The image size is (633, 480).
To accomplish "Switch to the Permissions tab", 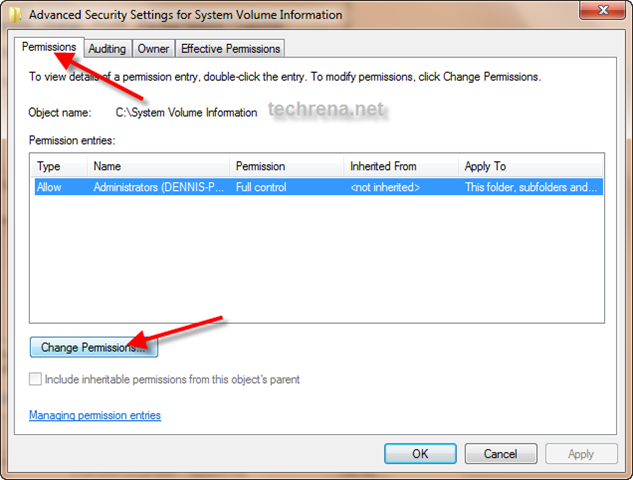I will point(49,47).
